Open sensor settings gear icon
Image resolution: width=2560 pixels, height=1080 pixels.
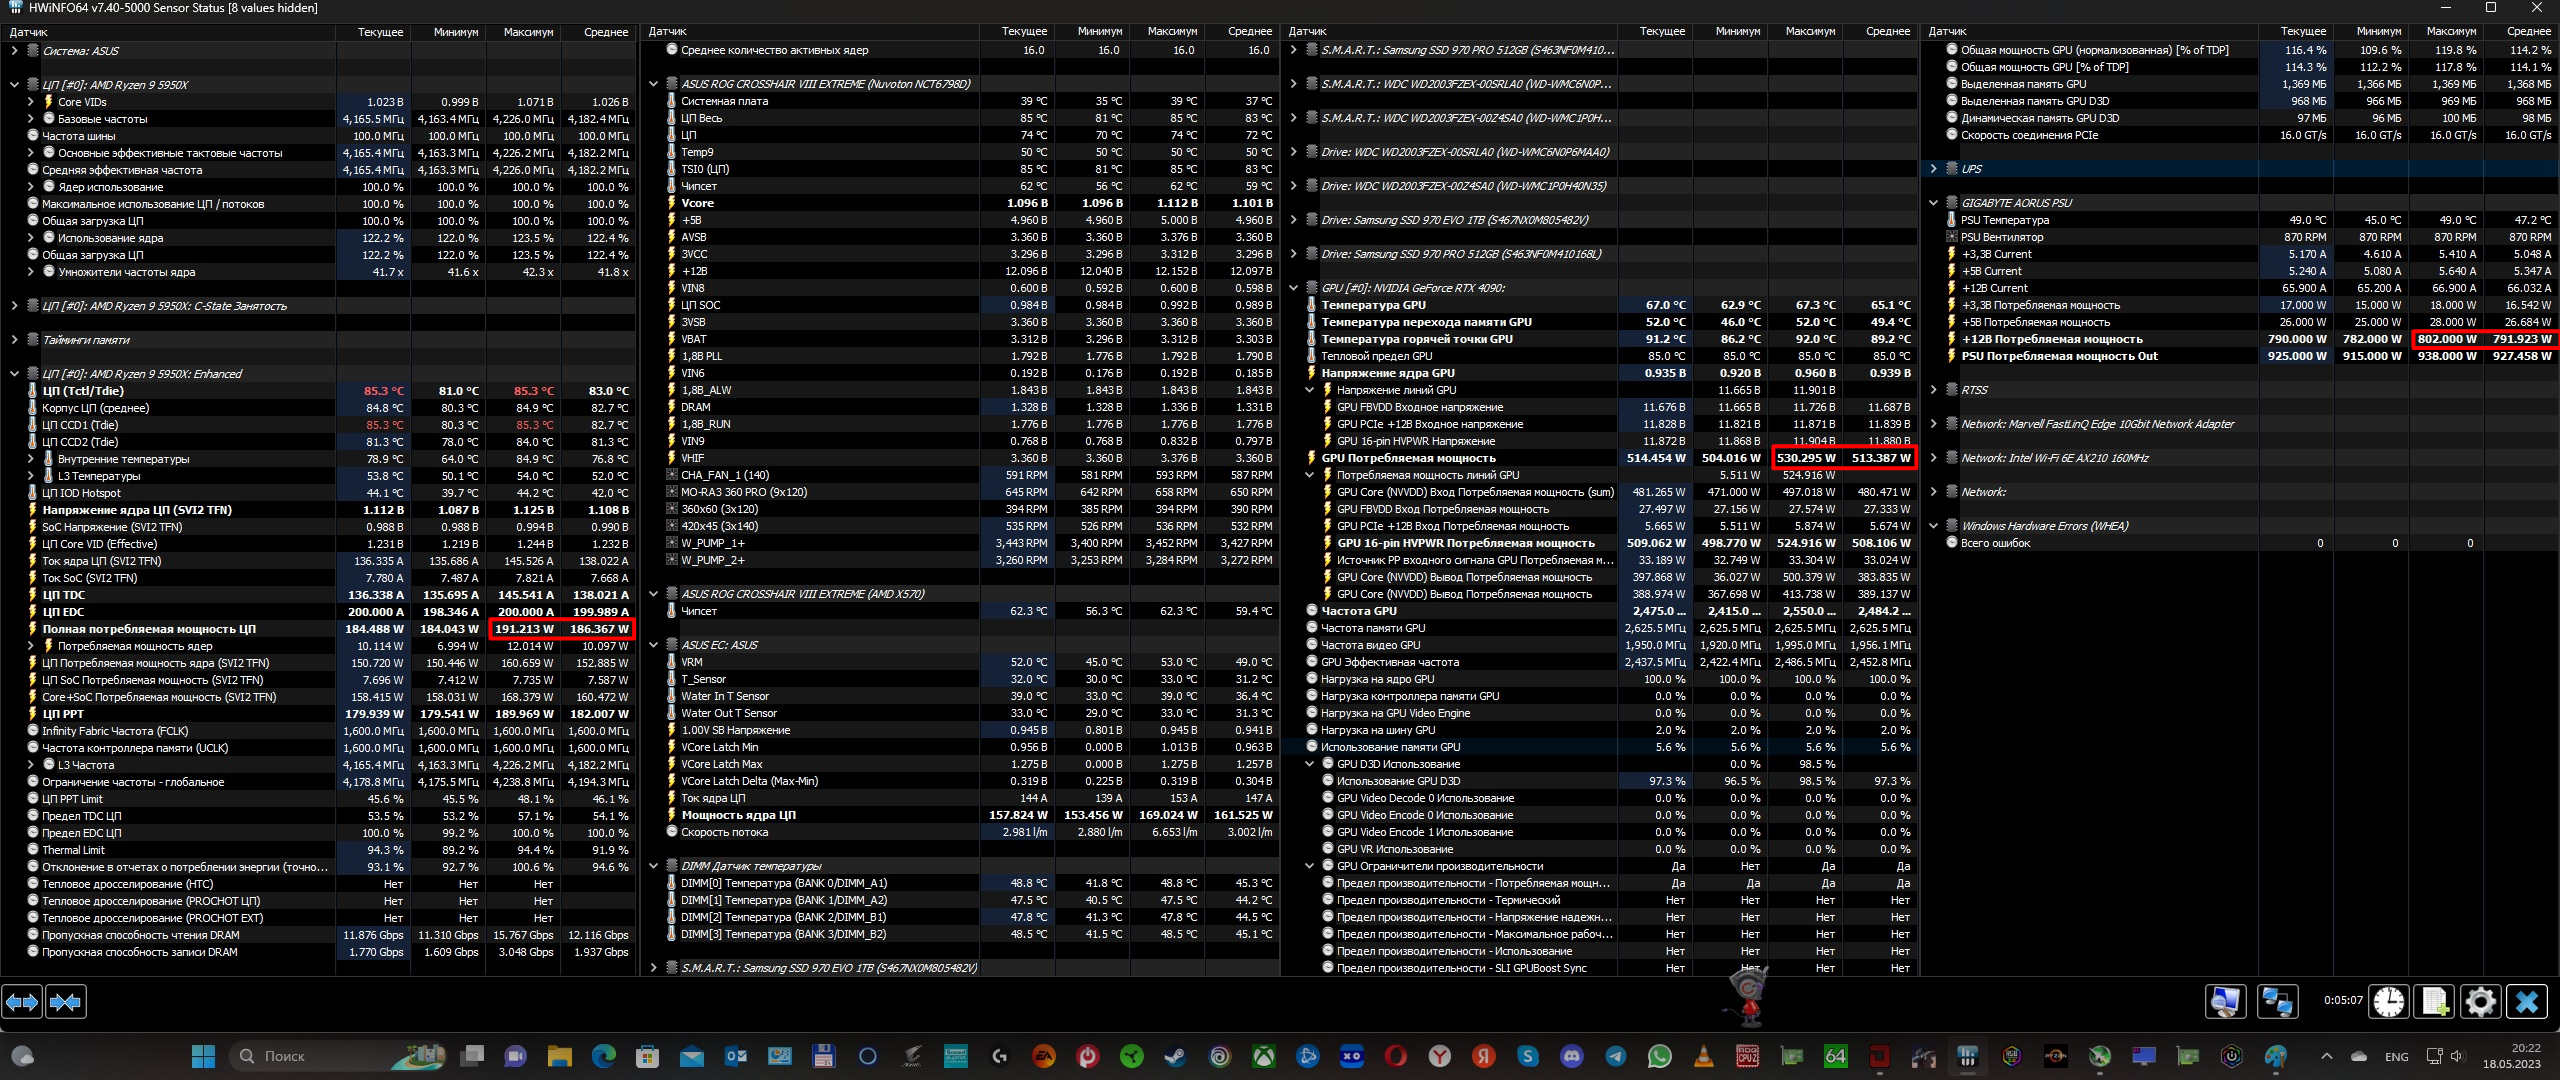click(x=2481, y=1001)
